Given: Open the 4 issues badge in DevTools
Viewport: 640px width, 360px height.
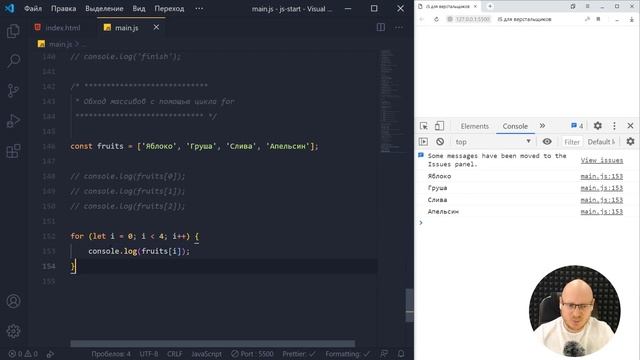Looking at the screenshot, I should pyautogui.click(x=577, y=126).
